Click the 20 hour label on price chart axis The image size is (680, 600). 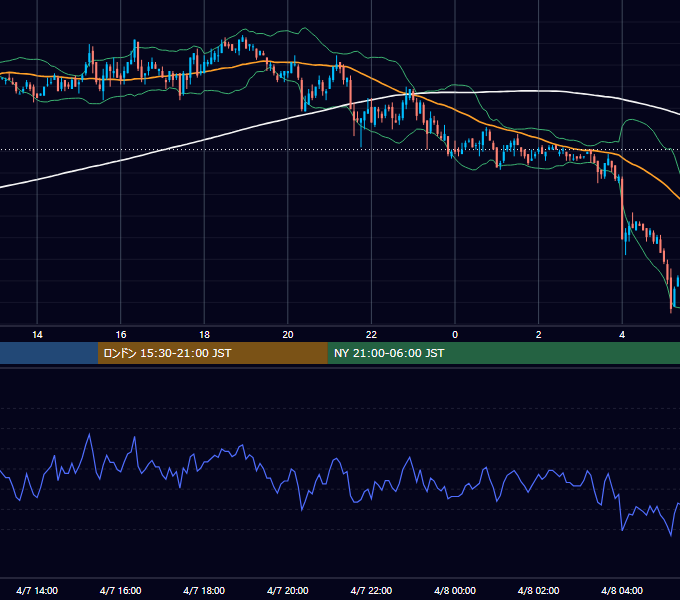[288, 335]
